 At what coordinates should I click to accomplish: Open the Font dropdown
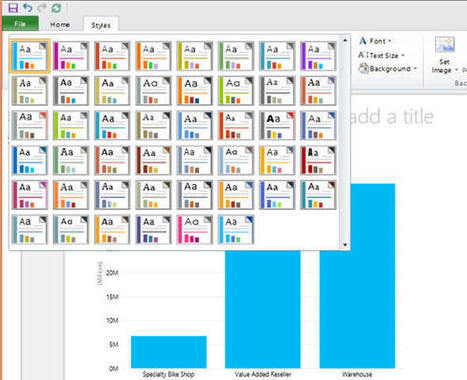375,41
